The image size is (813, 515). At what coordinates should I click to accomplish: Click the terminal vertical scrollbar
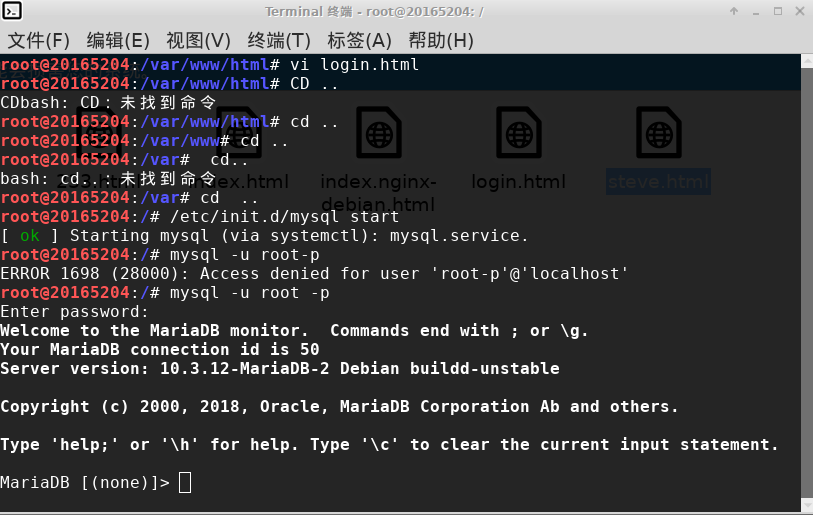(x=807, y=283)
